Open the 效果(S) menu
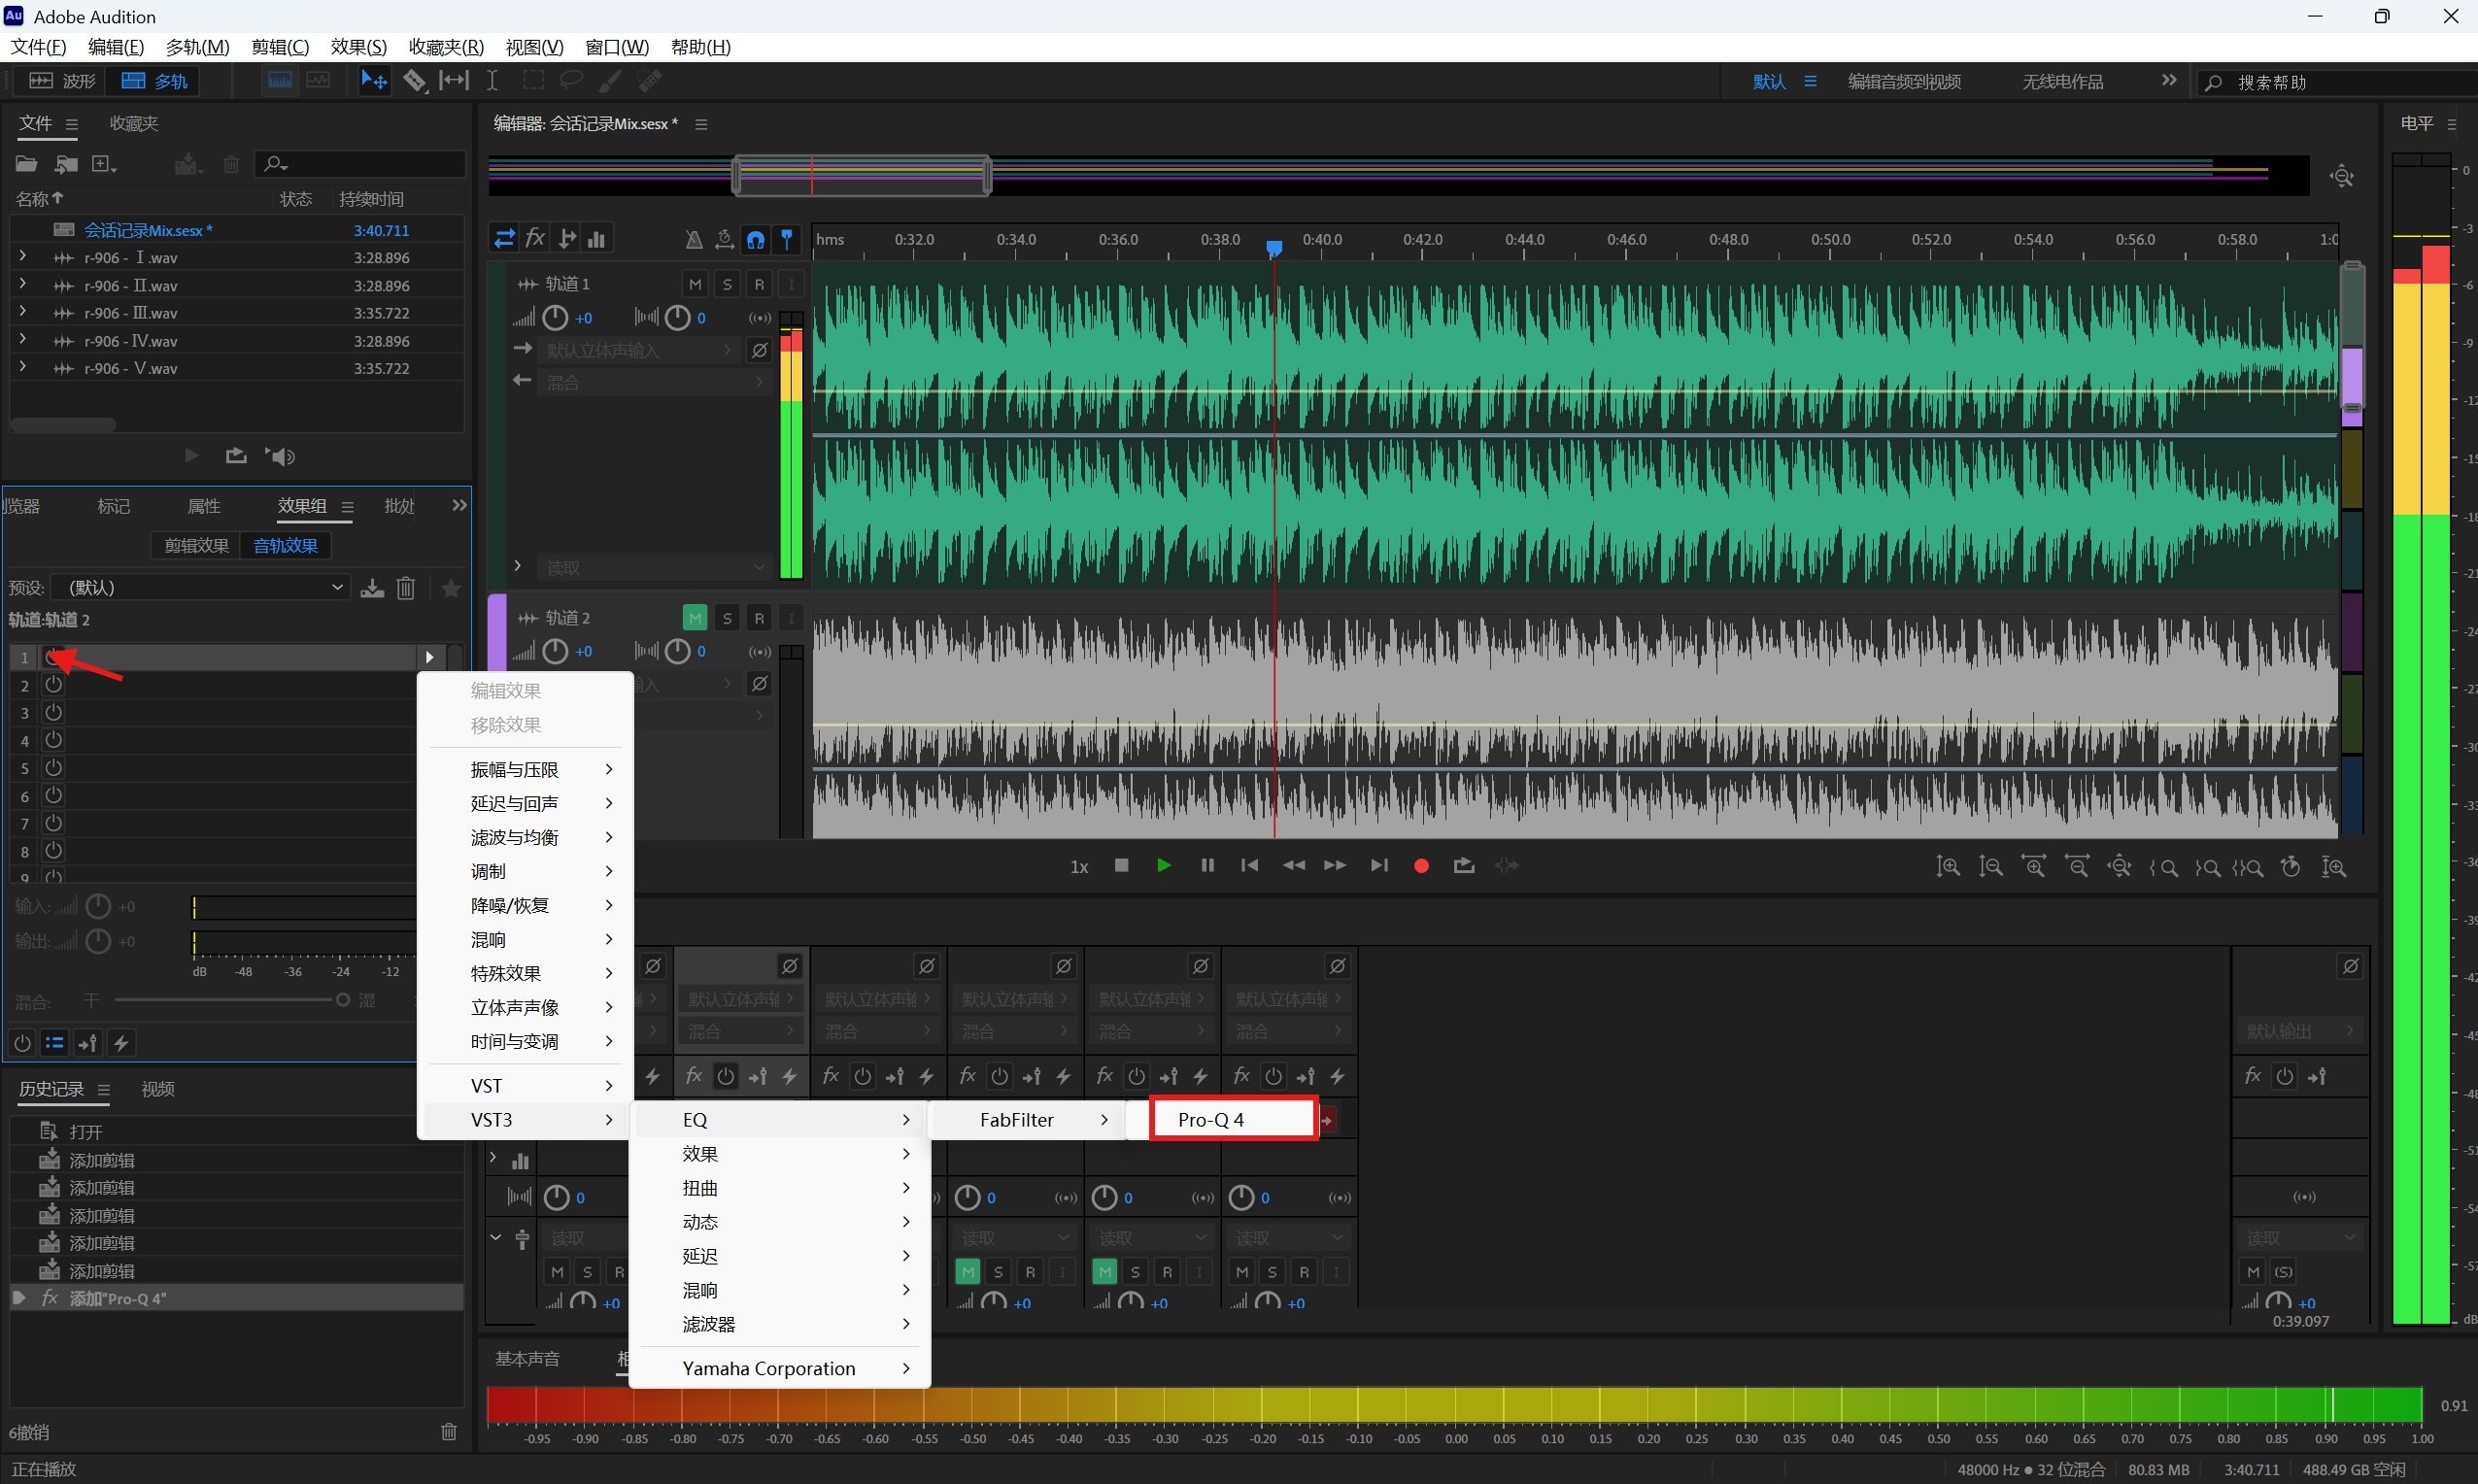Screen dimensions: 2478x1484 point(358,47)
